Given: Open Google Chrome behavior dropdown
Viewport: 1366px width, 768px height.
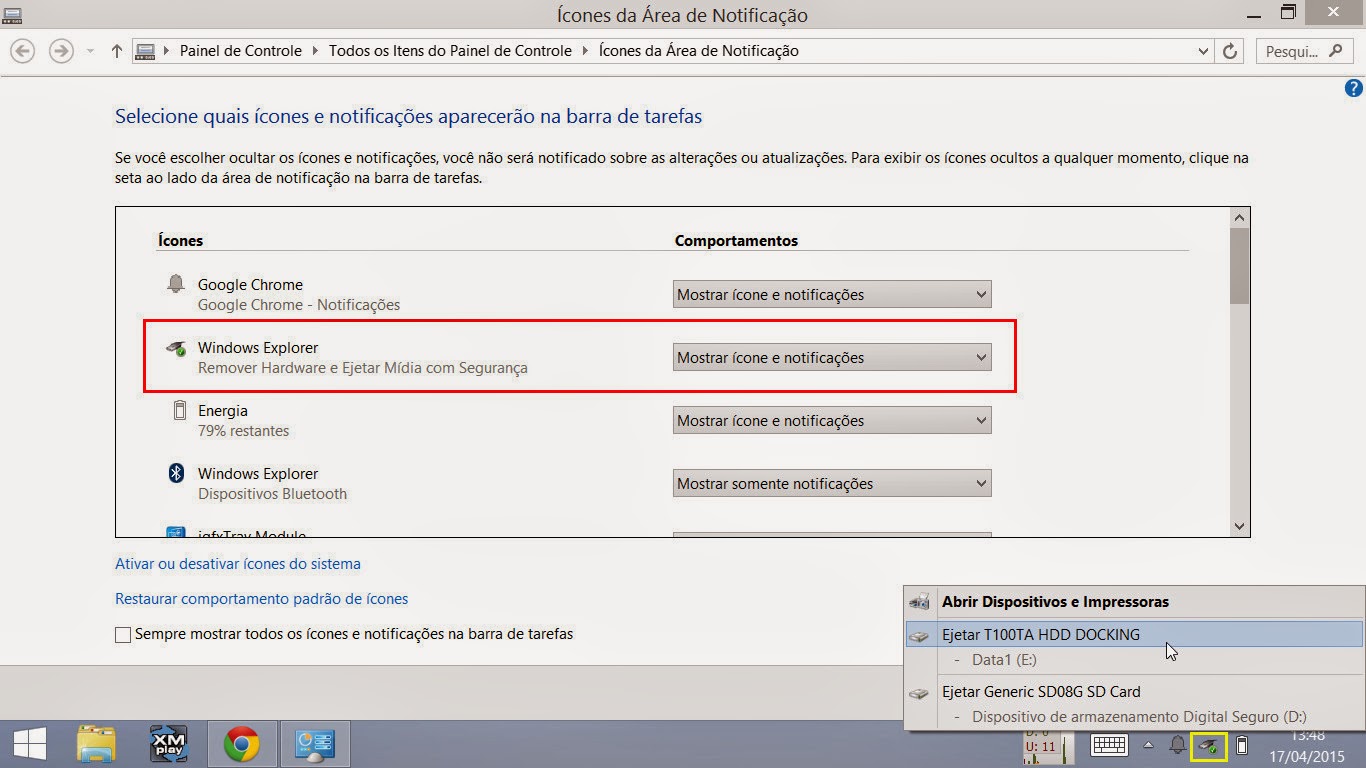Looking at the screenshot, I should (832, 295).
